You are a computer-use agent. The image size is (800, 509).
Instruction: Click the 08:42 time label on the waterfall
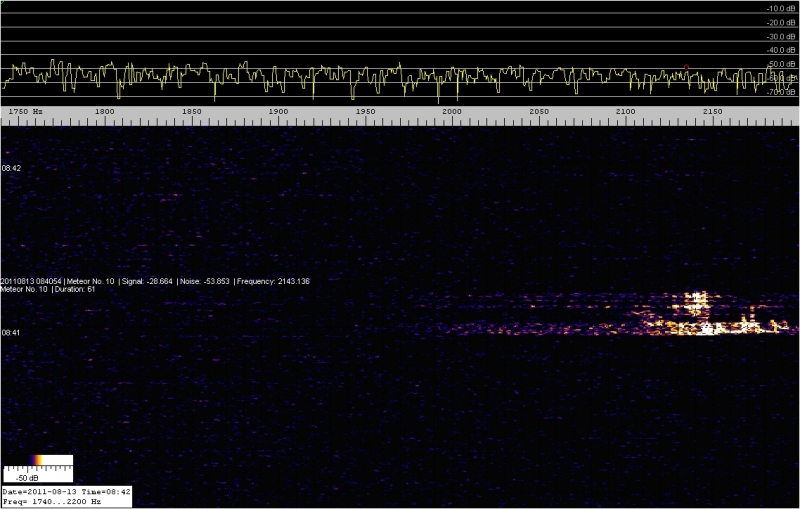[x=12, y=168]
